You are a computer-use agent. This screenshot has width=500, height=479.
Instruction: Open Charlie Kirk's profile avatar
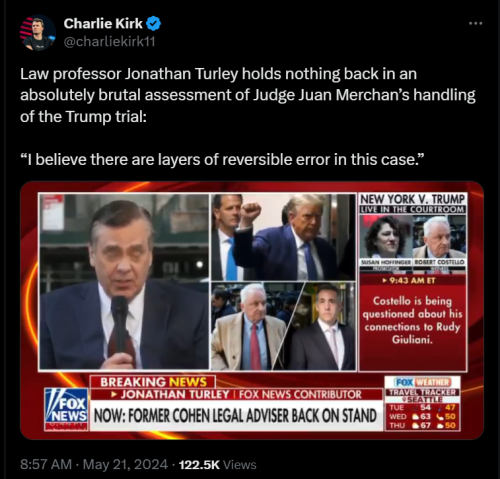38,33
